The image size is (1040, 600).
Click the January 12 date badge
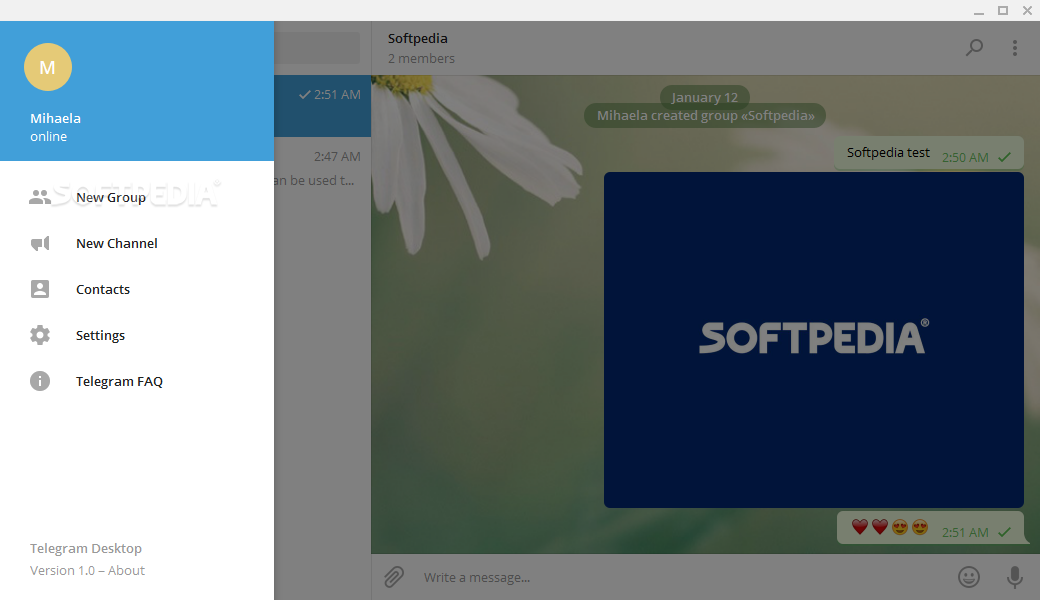[704, 97]
